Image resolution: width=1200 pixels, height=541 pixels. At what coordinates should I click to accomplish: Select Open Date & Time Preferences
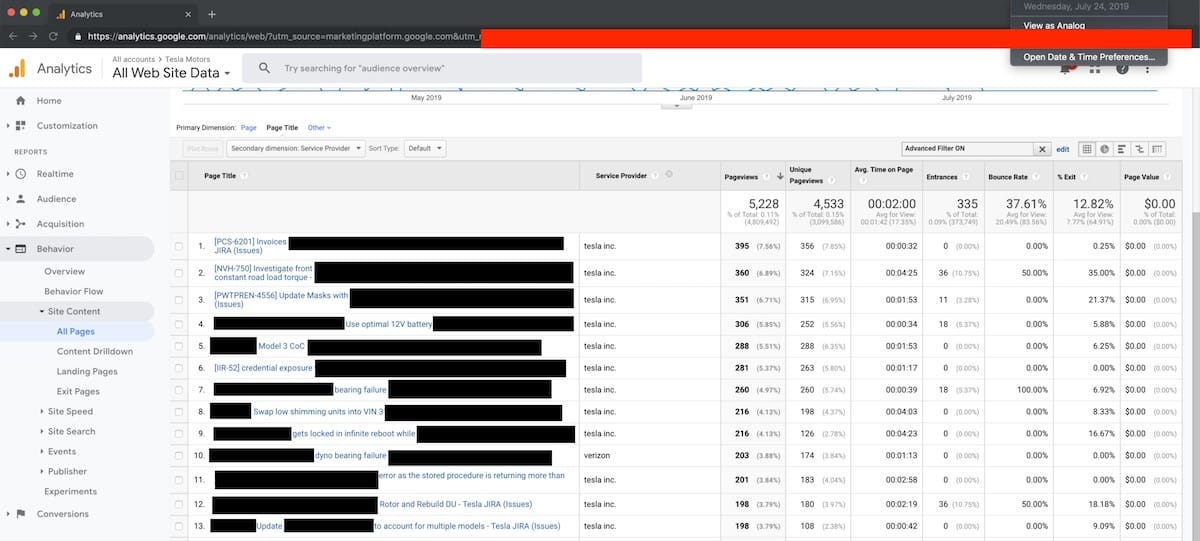(1088, 57)
